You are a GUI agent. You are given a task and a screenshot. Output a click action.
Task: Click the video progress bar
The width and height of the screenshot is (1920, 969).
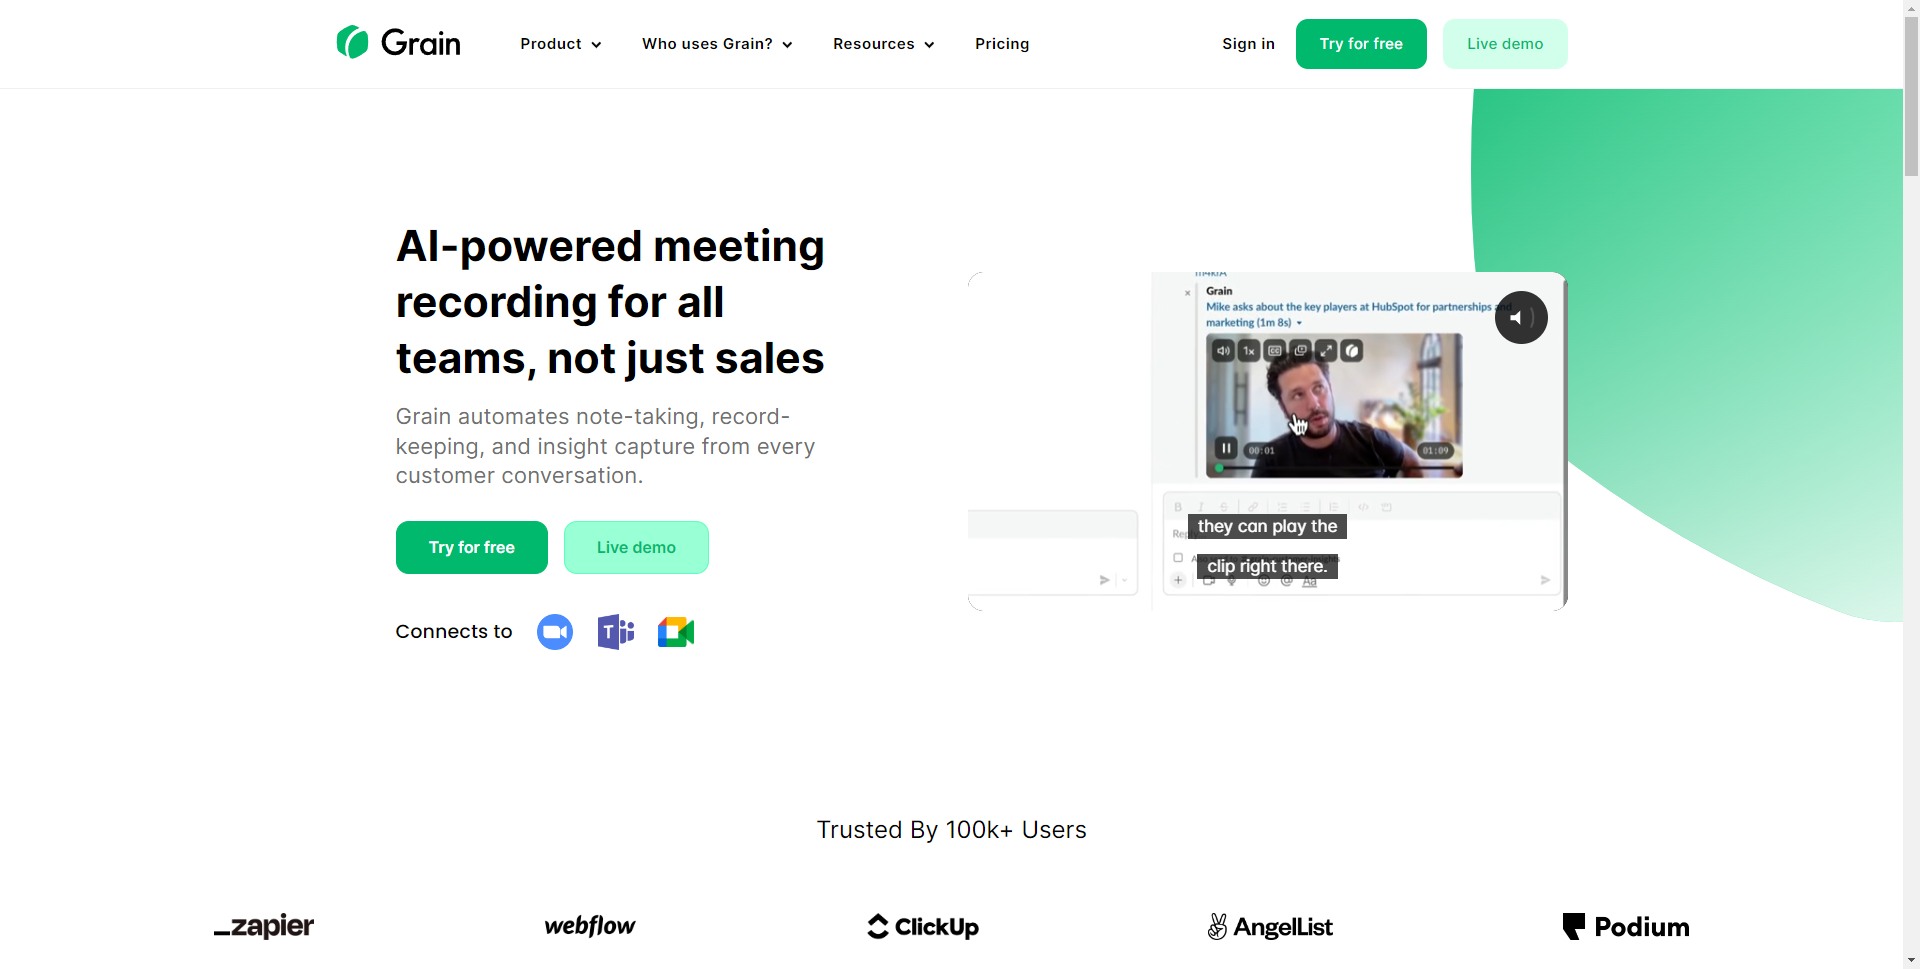pyautogui.click(x=1334, y=468)
